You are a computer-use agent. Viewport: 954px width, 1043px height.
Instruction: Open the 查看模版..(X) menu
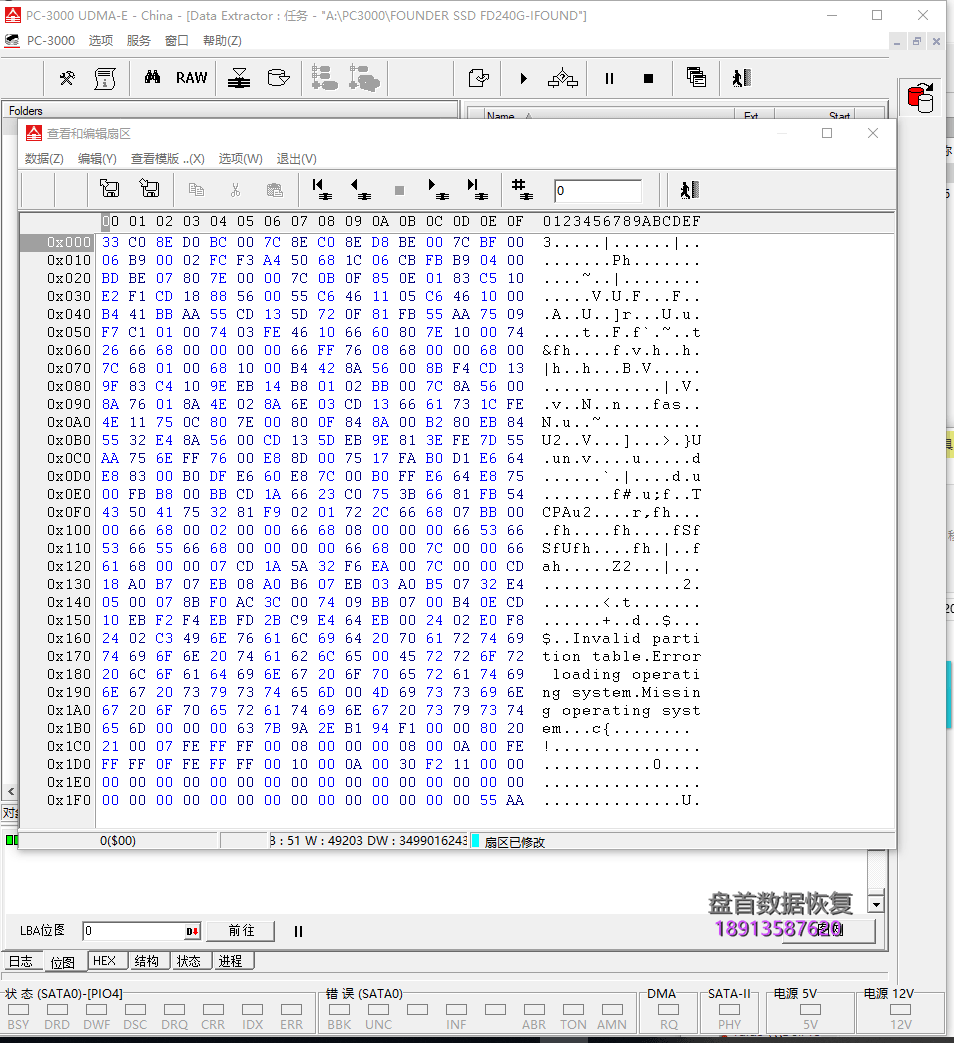pos(168,158)
